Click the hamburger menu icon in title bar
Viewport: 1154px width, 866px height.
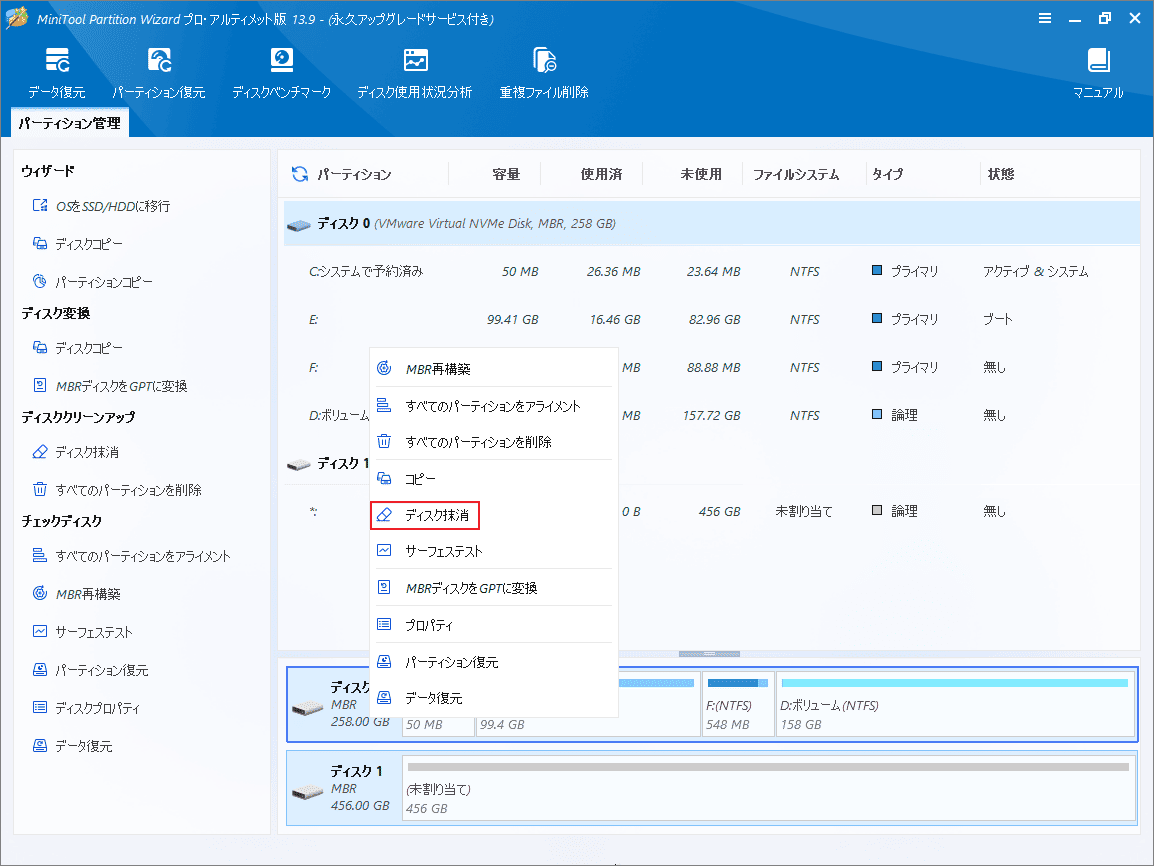(x=1044, y=18)
